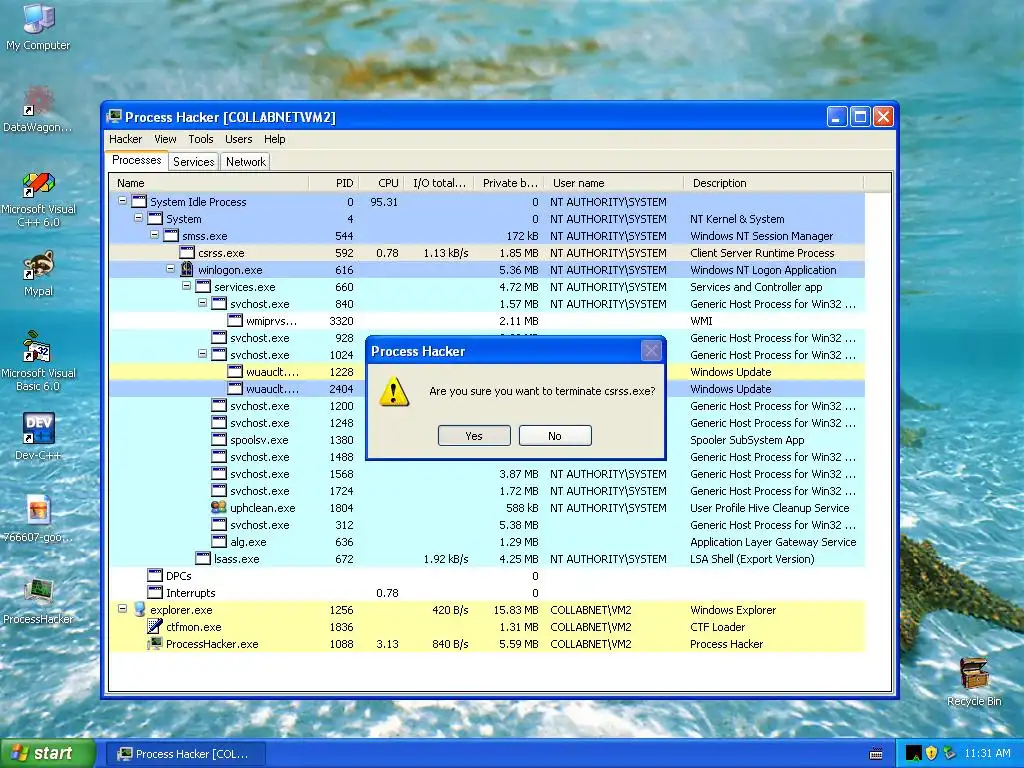Screen dimensions: 1024x768
Task: Open the Tools menu
Action: point(200,139)
